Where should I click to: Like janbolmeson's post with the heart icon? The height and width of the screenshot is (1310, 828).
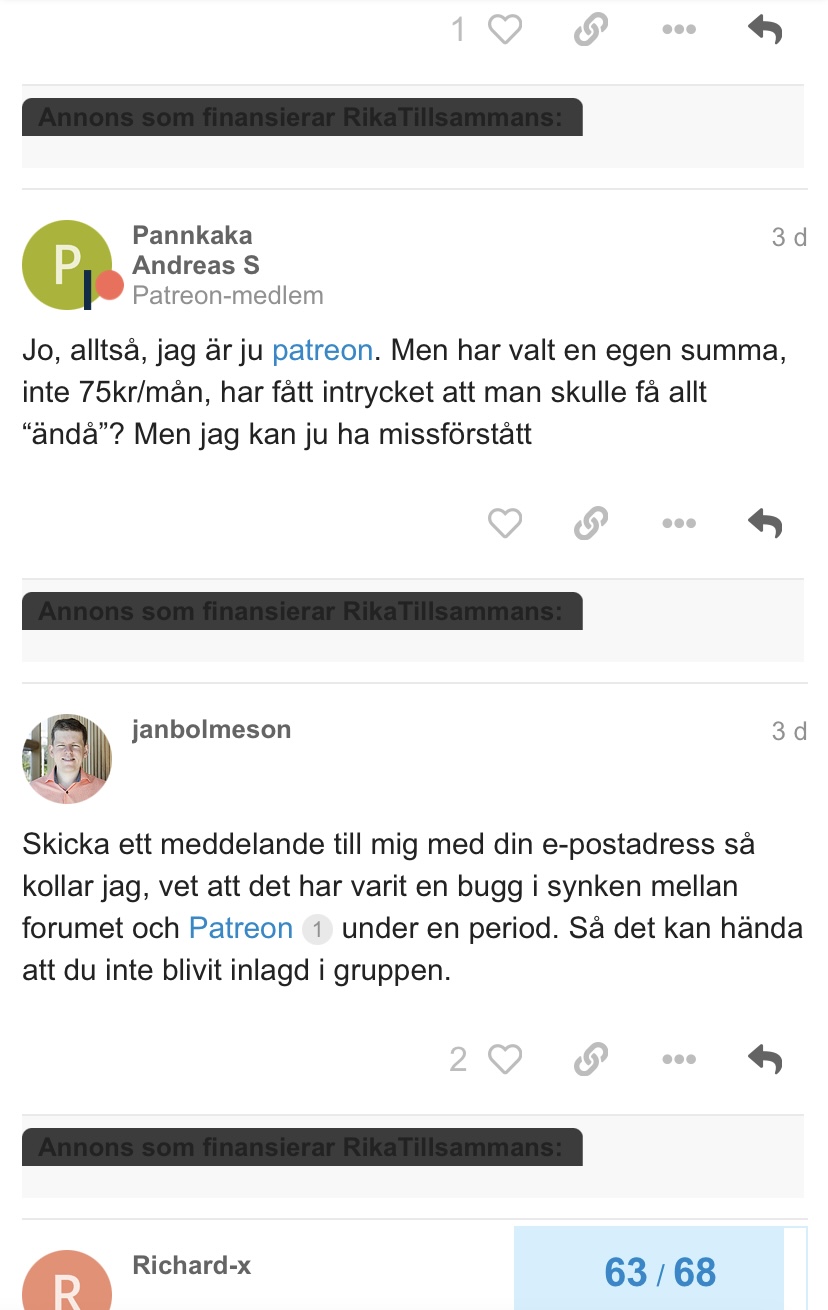click(x=504, y=1059)
